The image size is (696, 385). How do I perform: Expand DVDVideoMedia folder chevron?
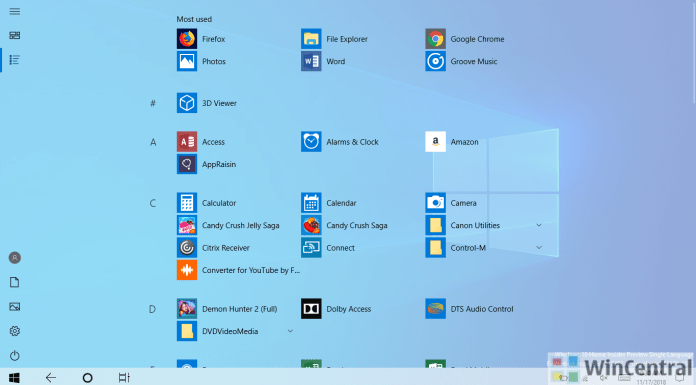[290, 331]
